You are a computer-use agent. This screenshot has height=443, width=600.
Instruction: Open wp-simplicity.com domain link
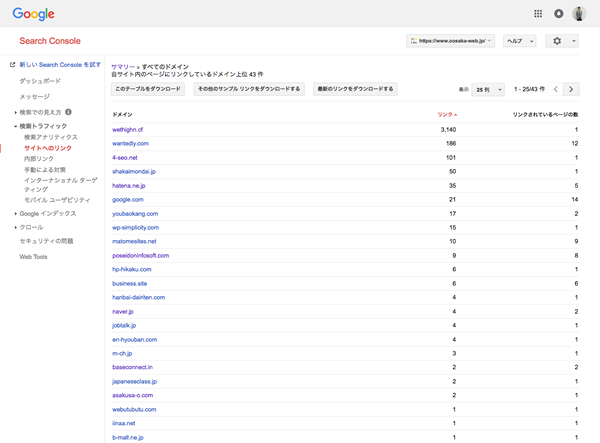(135, 227)
